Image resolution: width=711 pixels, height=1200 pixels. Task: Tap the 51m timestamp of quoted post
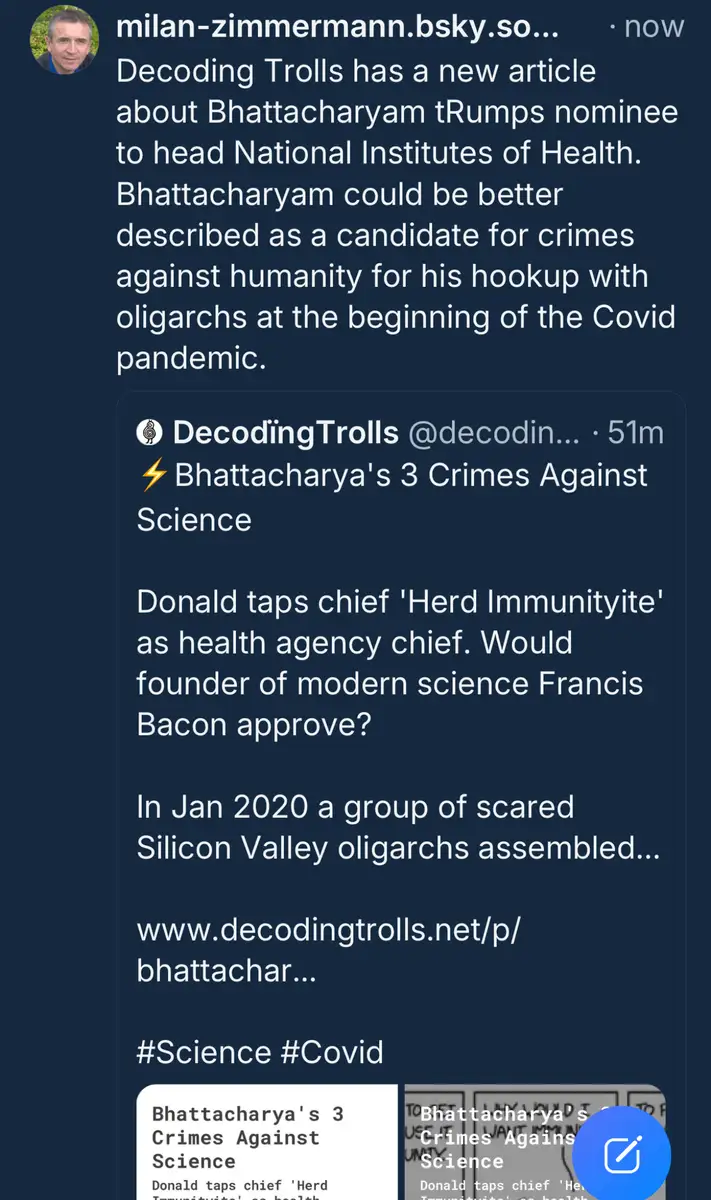point(635,432)
